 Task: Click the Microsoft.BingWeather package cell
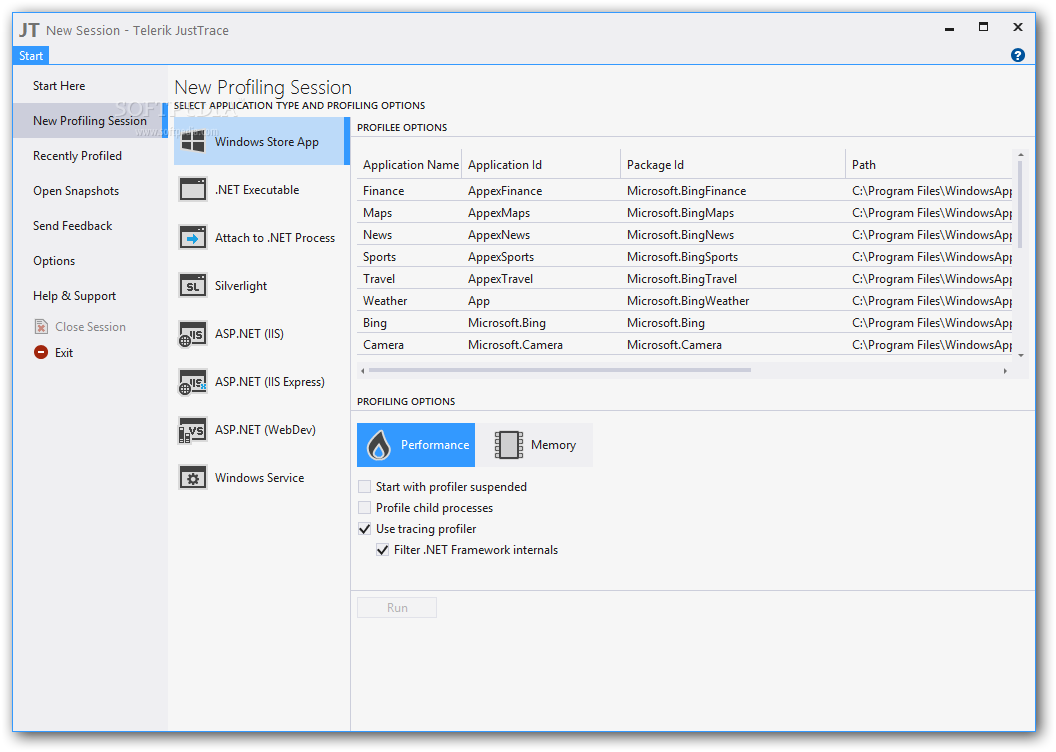688,301
